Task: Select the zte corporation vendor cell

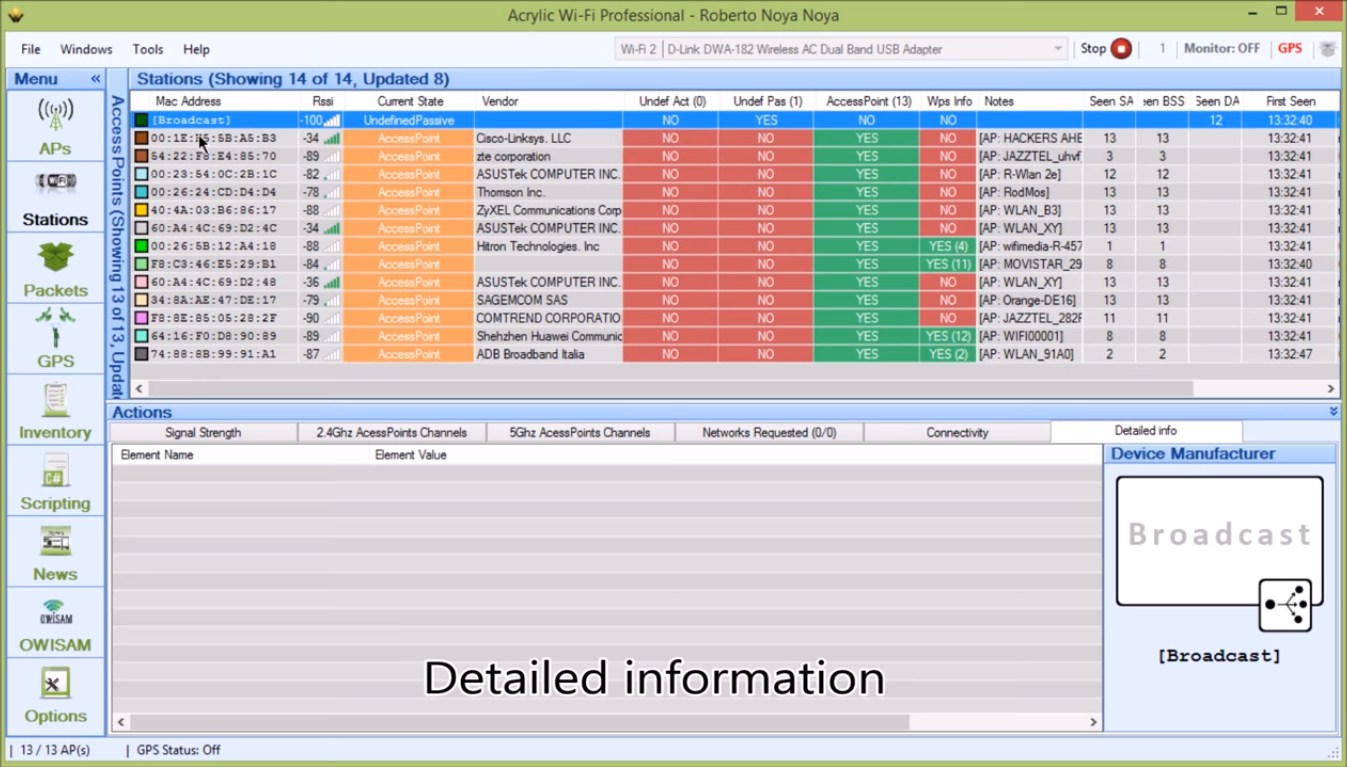Action: (548, 156)
